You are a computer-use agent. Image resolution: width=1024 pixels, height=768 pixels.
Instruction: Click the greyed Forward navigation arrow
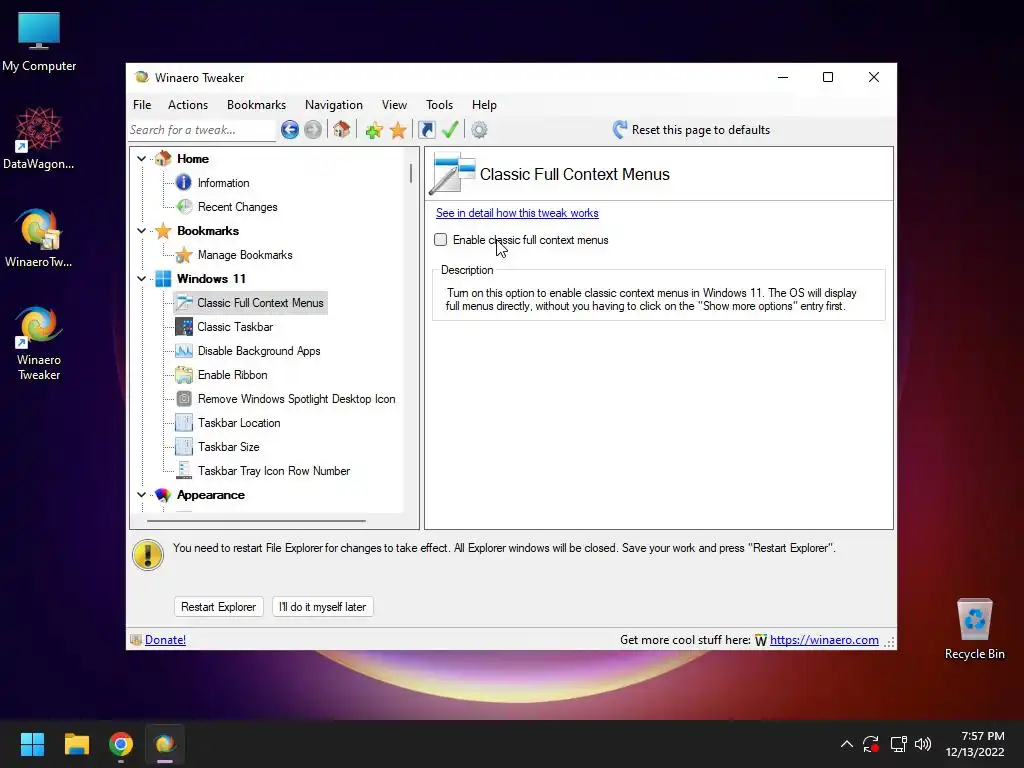(313, 130)
